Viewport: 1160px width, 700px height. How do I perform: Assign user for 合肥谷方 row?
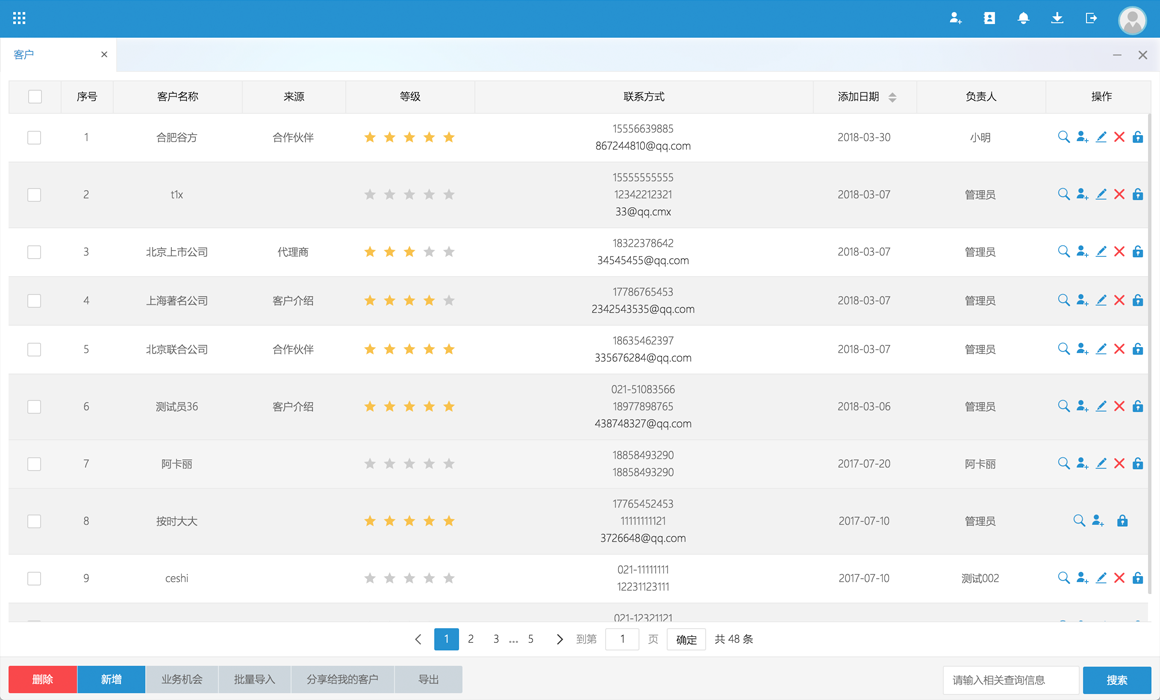(x=1082, y=137)
